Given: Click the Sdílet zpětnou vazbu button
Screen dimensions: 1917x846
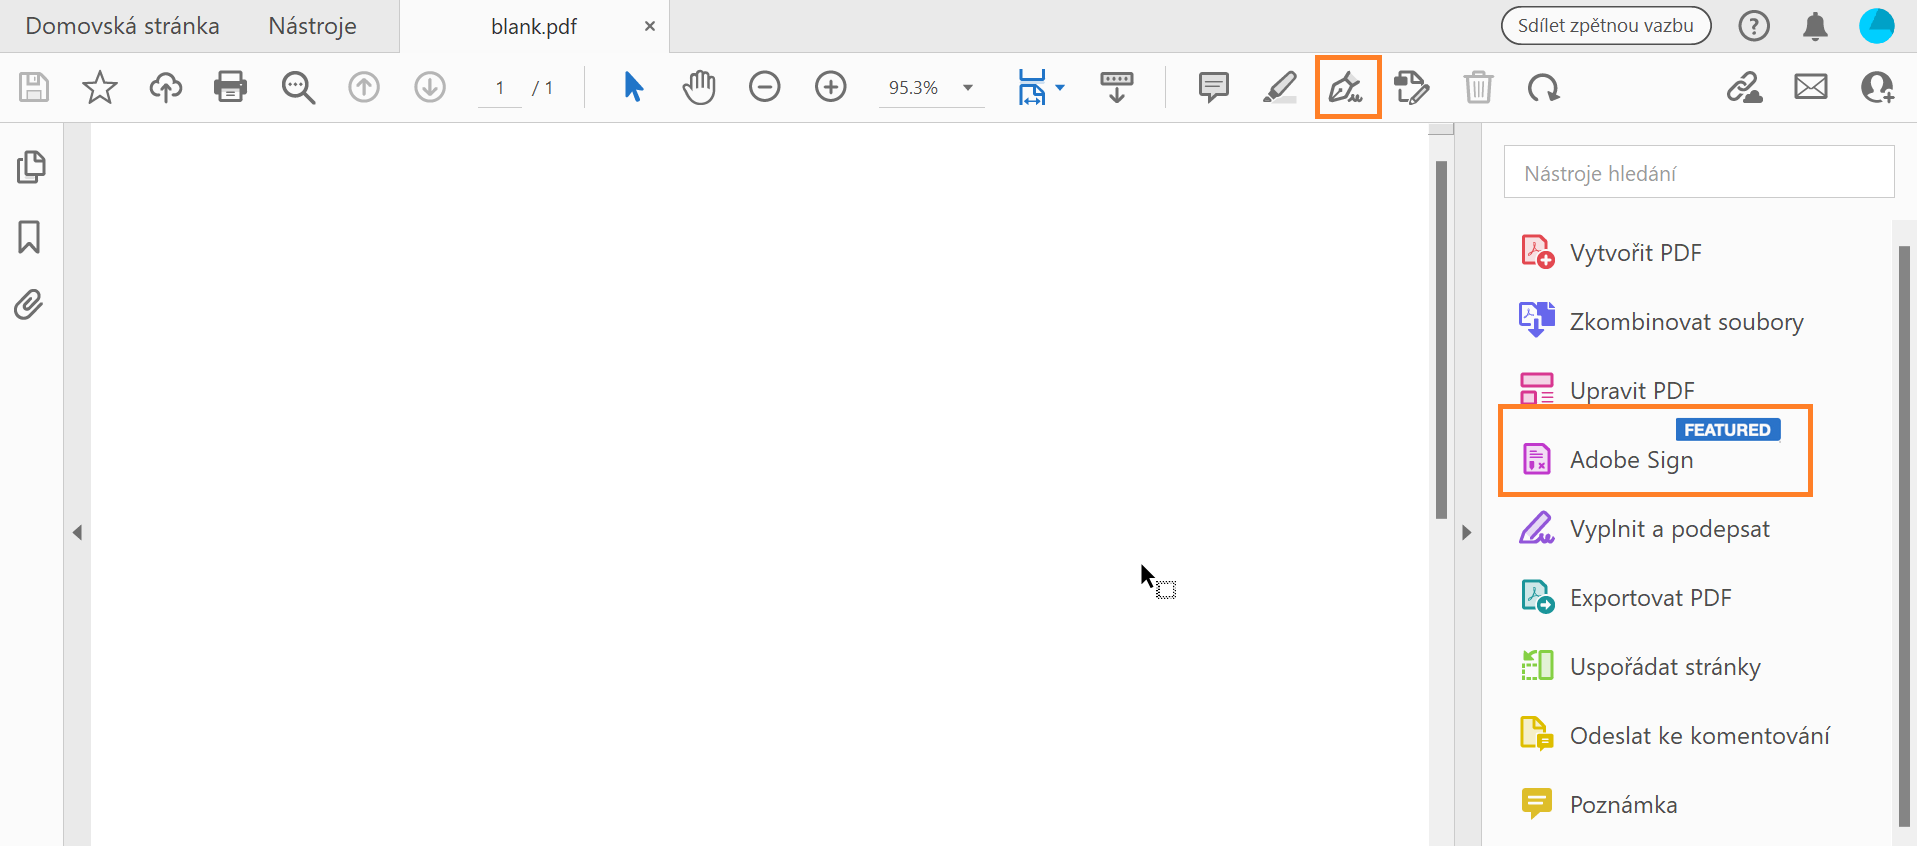Looking at the screenshot, I should click(x=1606, y=26).
